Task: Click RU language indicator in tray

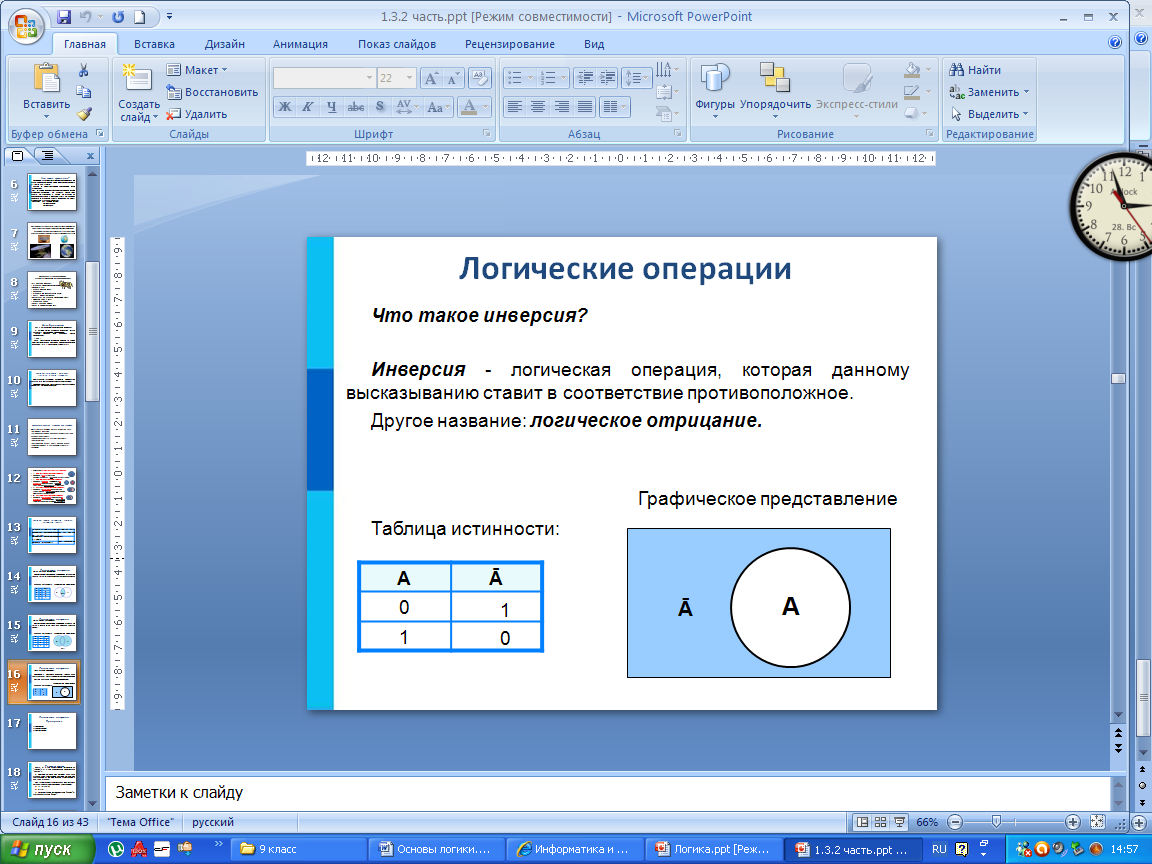Action: [x=939, y=849]
